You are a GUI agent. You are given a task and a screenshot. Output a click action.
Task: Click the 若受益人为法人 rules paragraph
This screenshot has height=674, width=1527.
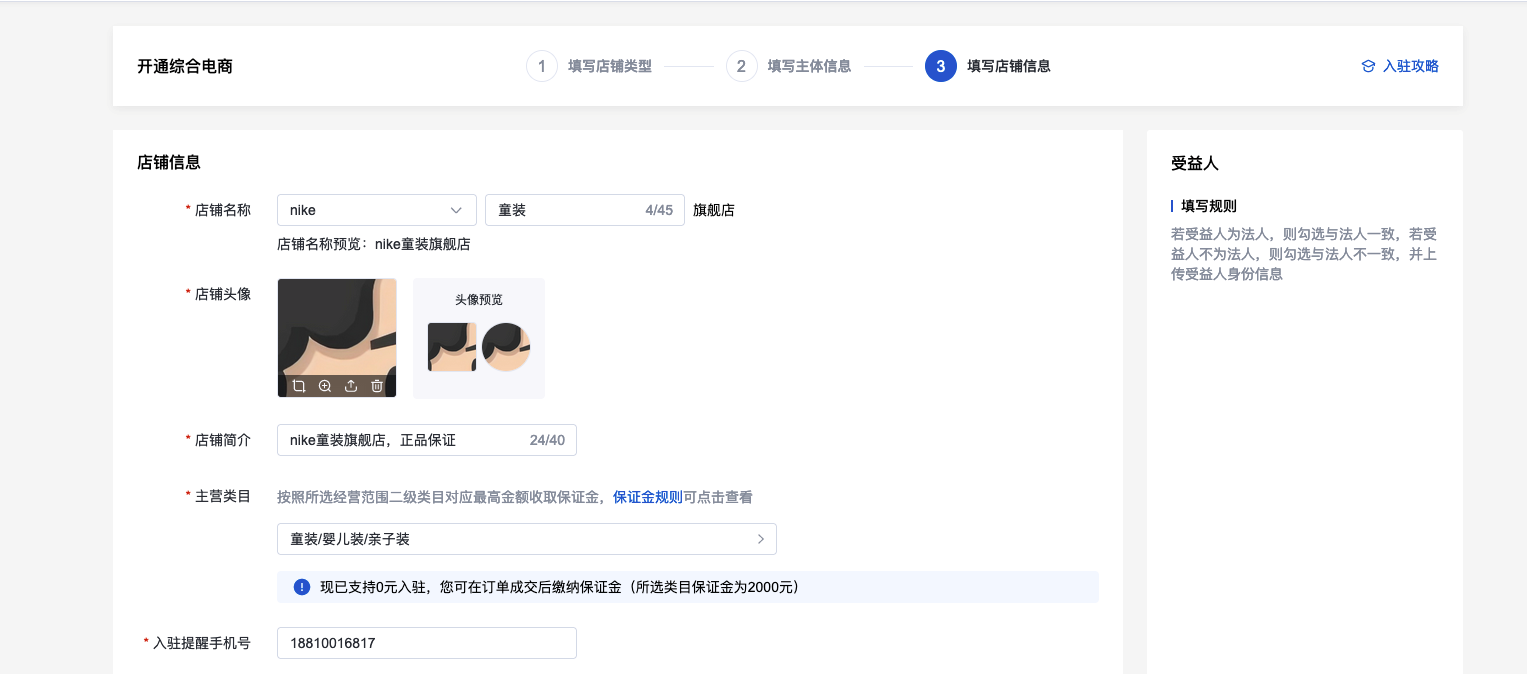[x=1304, y=254]
